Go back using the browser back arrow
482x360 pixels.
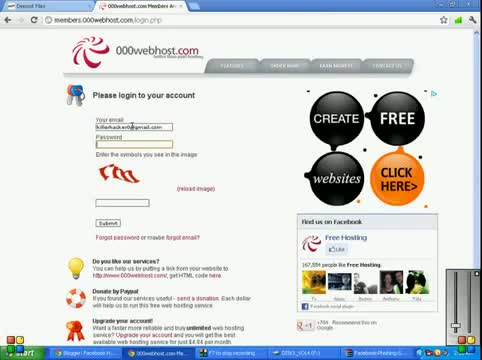coord(8,20)
